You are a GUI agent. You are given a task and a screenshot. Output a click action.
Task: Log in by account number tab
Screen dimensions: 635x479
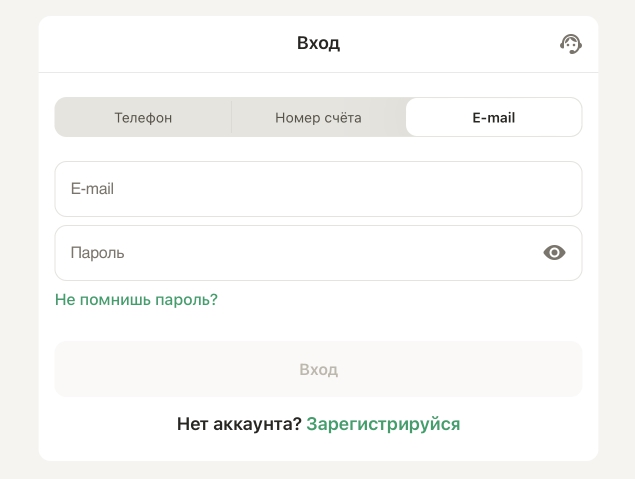318,117
